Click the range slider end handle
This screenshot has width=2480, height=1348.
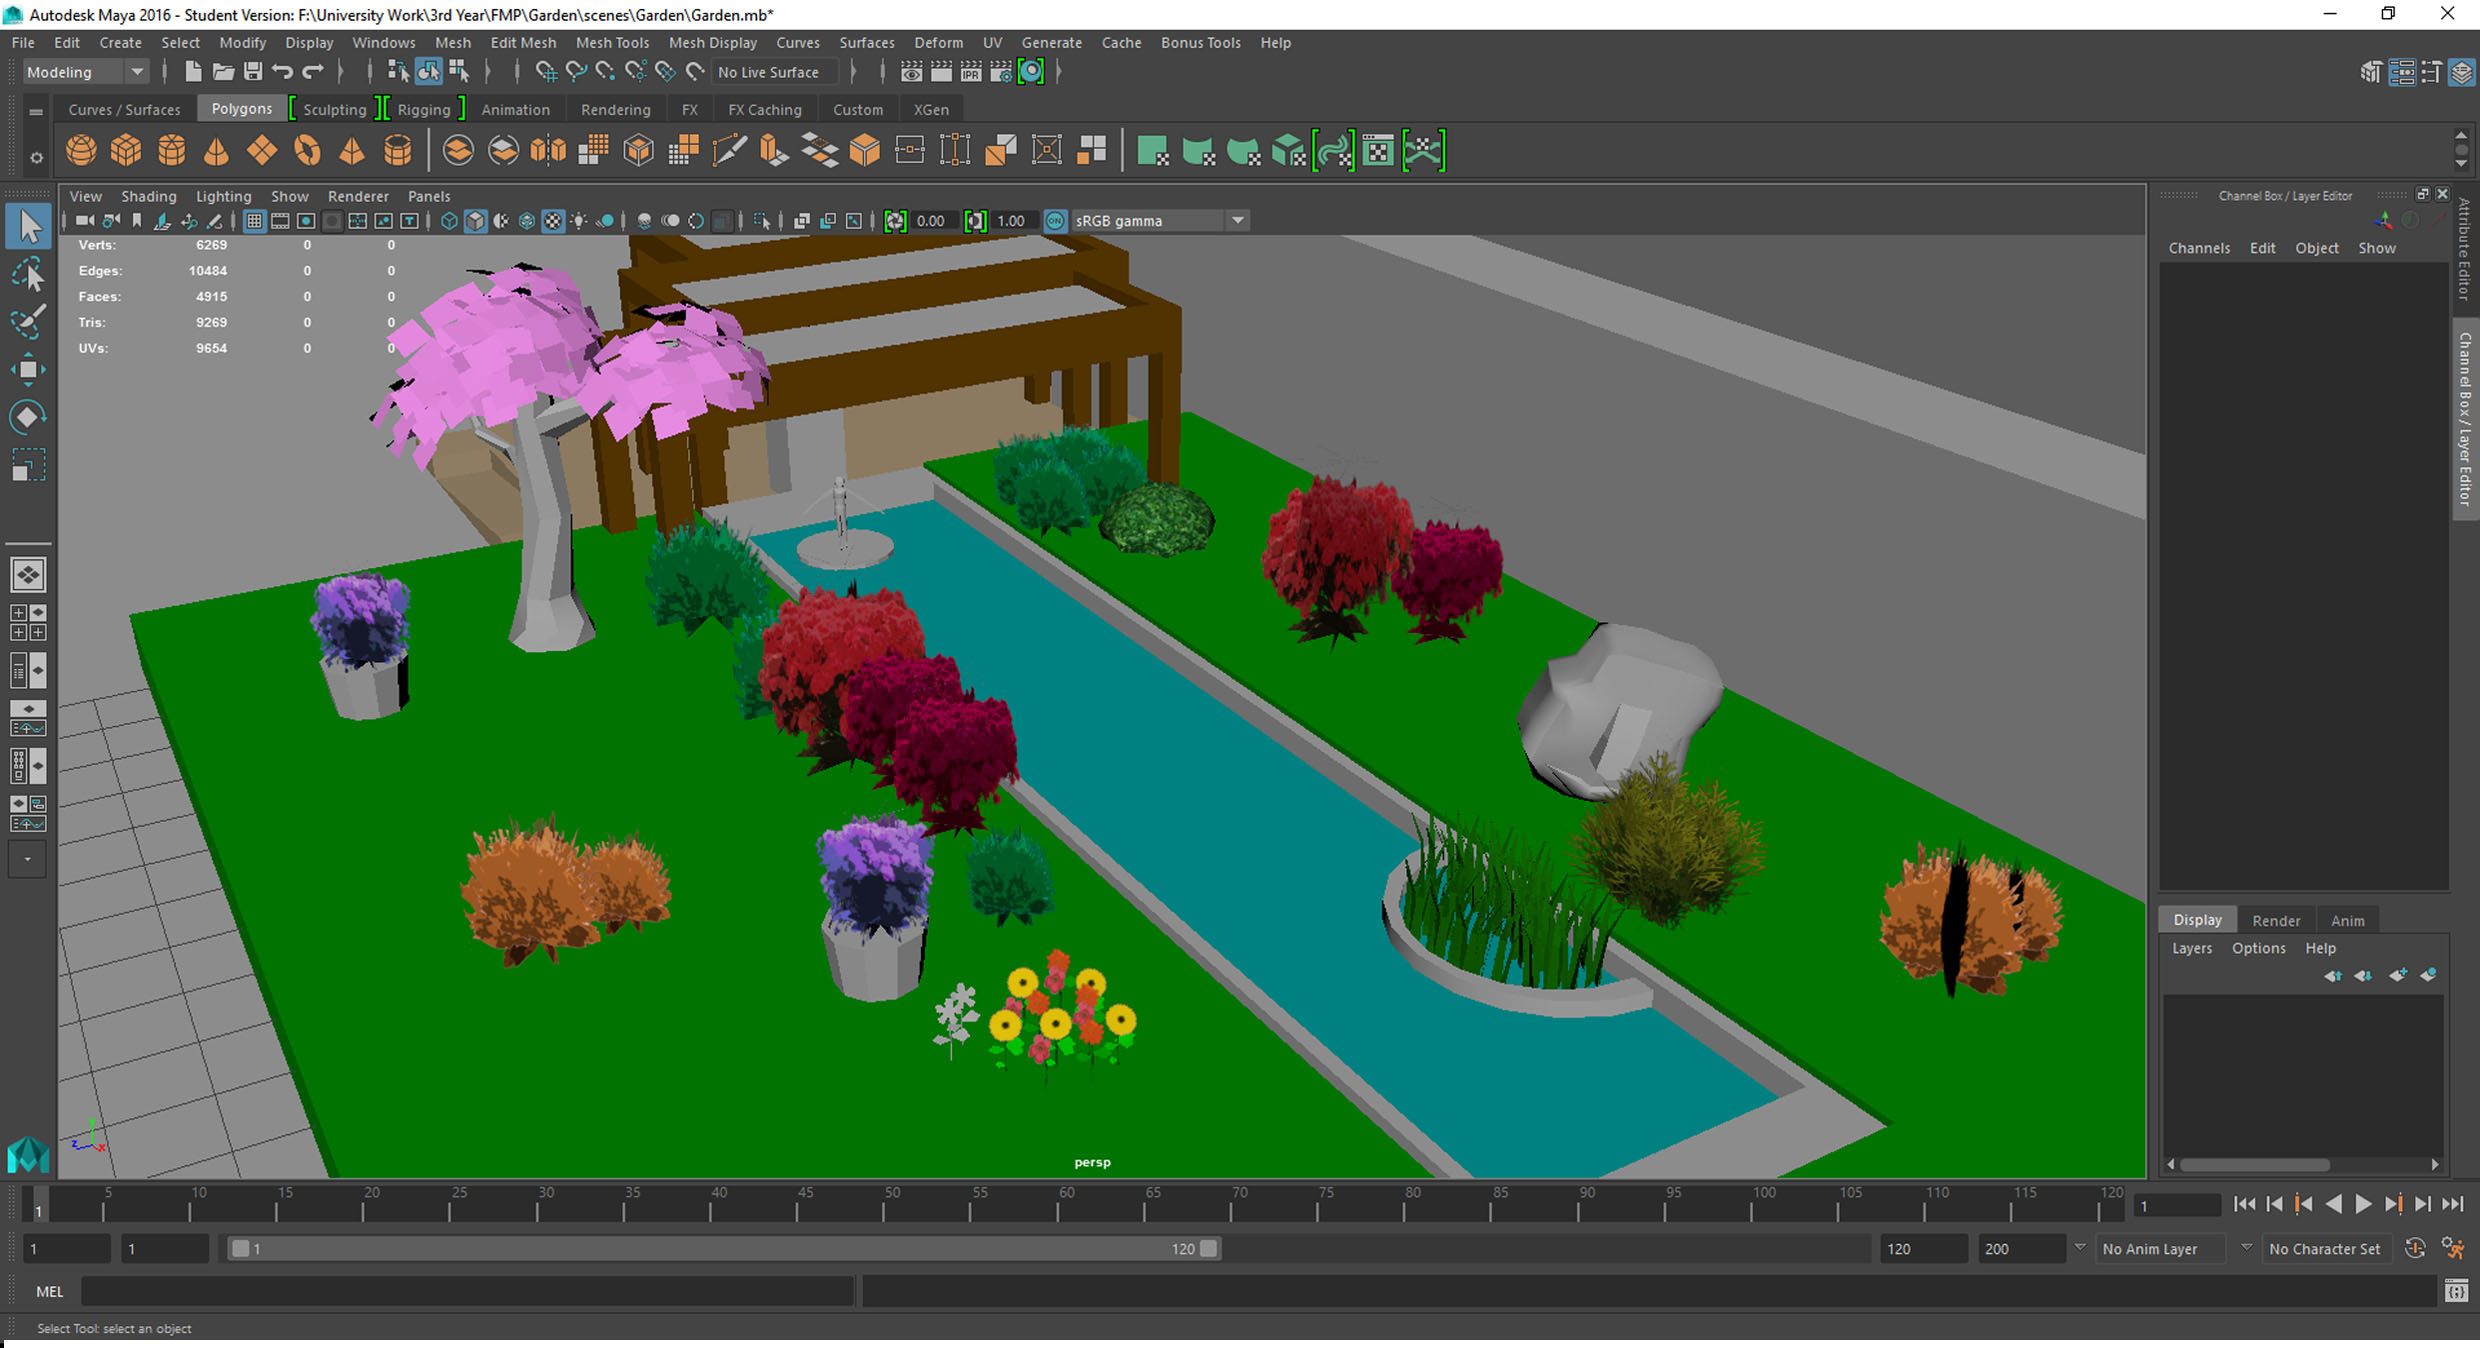tap(1209, 1248)
